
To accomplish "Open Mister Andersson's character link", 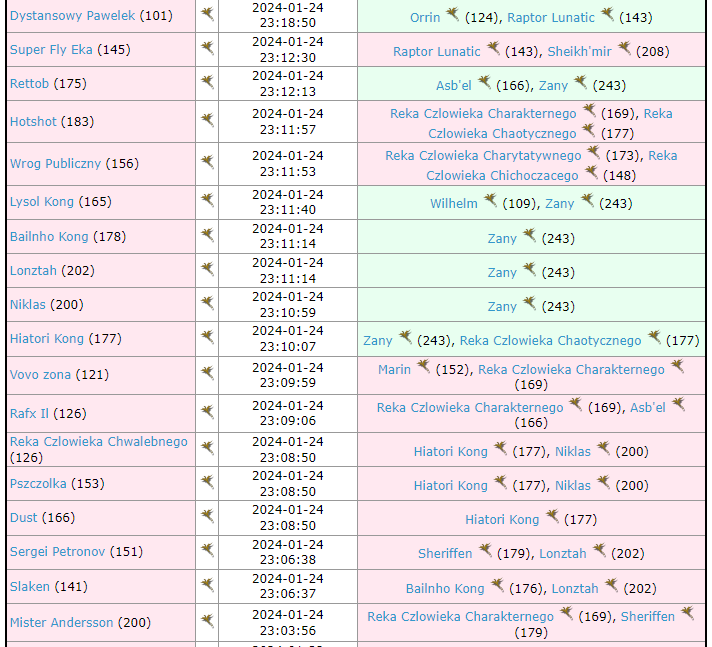I will pyautogui.click(x=62, y=622).
